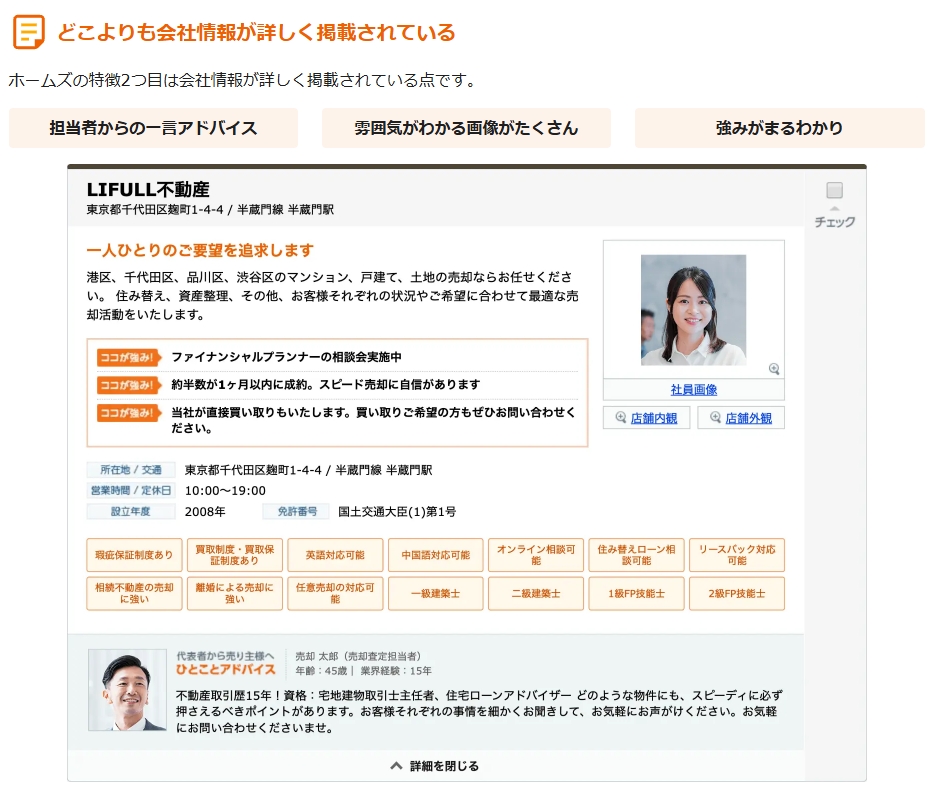Image resolution: width=940 pixels, height=795 pixels.
Task: Click the 設立年度 label
Action: (131, 511)
